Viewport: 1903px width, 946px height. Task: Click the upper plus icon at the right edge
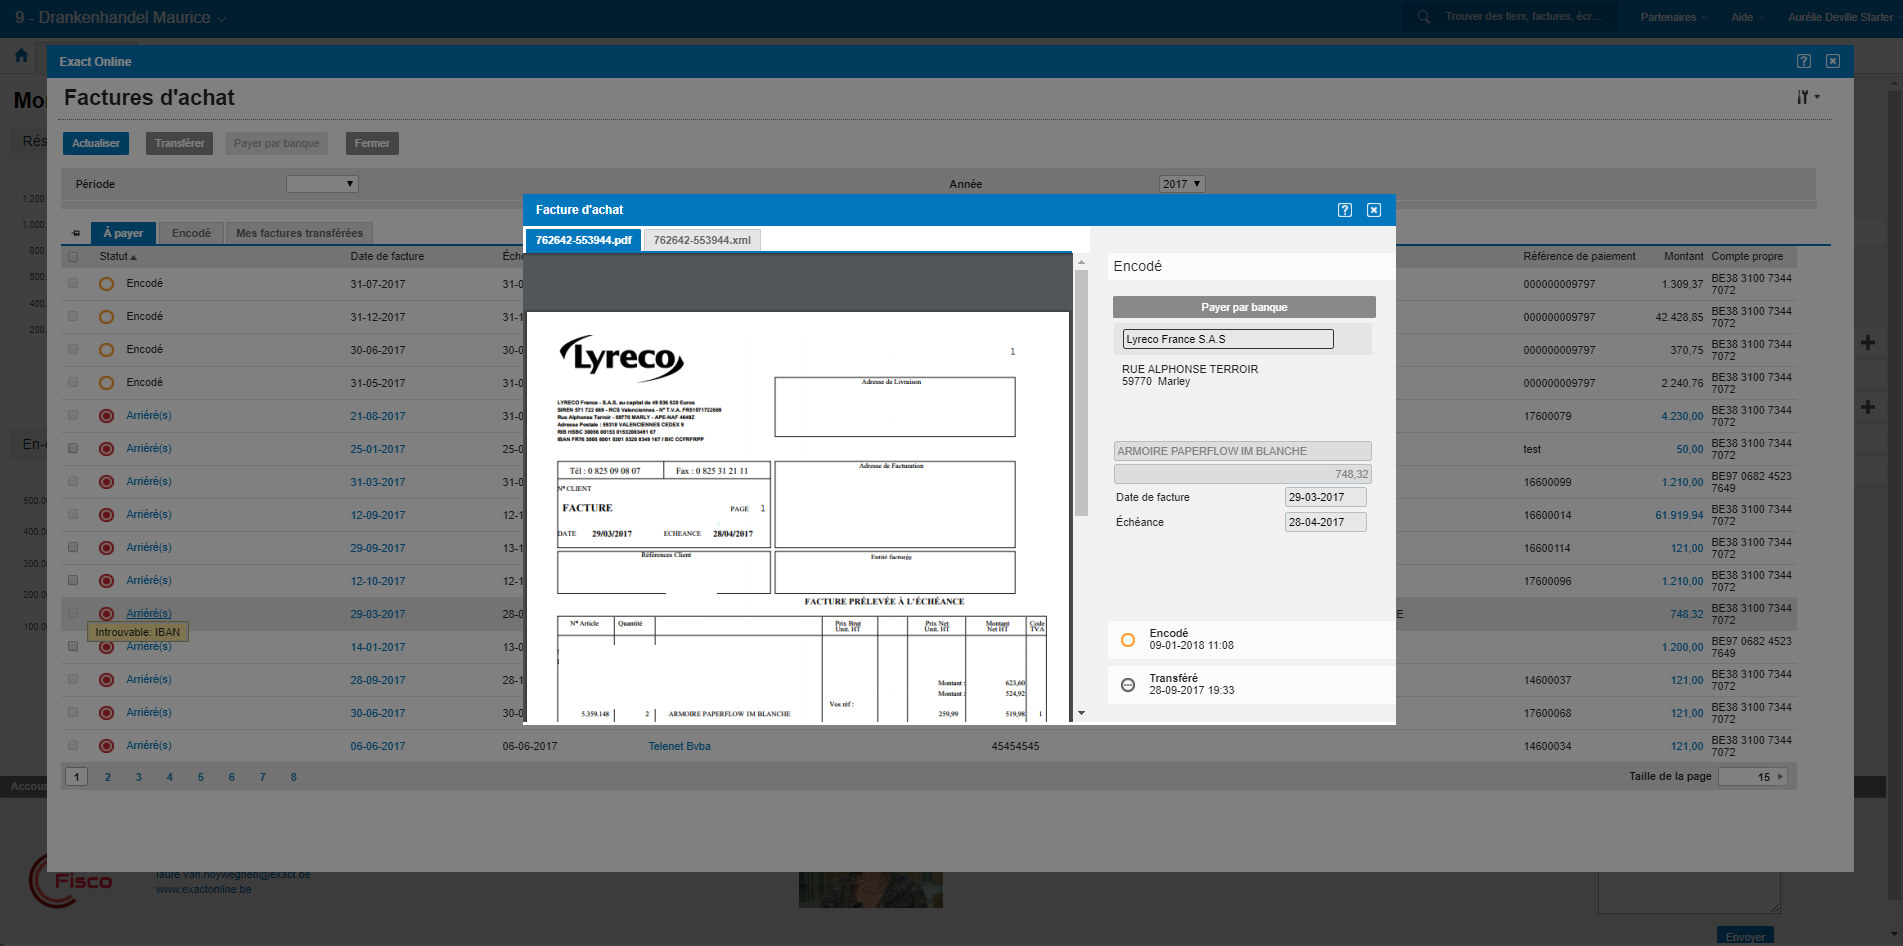[1867, 343]
